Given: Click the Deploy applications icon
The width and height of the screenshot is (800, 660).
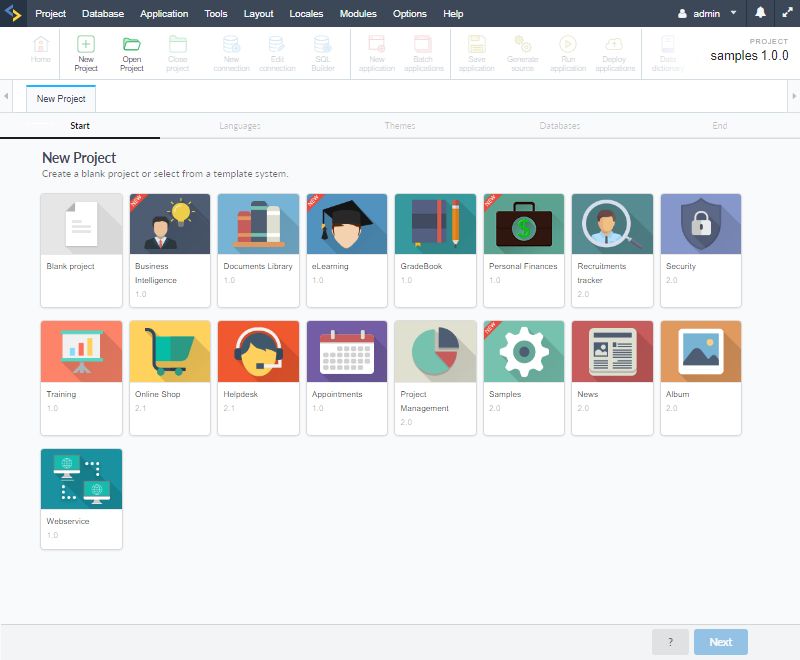Looking at the screenshot, I should tap(614, 52).
